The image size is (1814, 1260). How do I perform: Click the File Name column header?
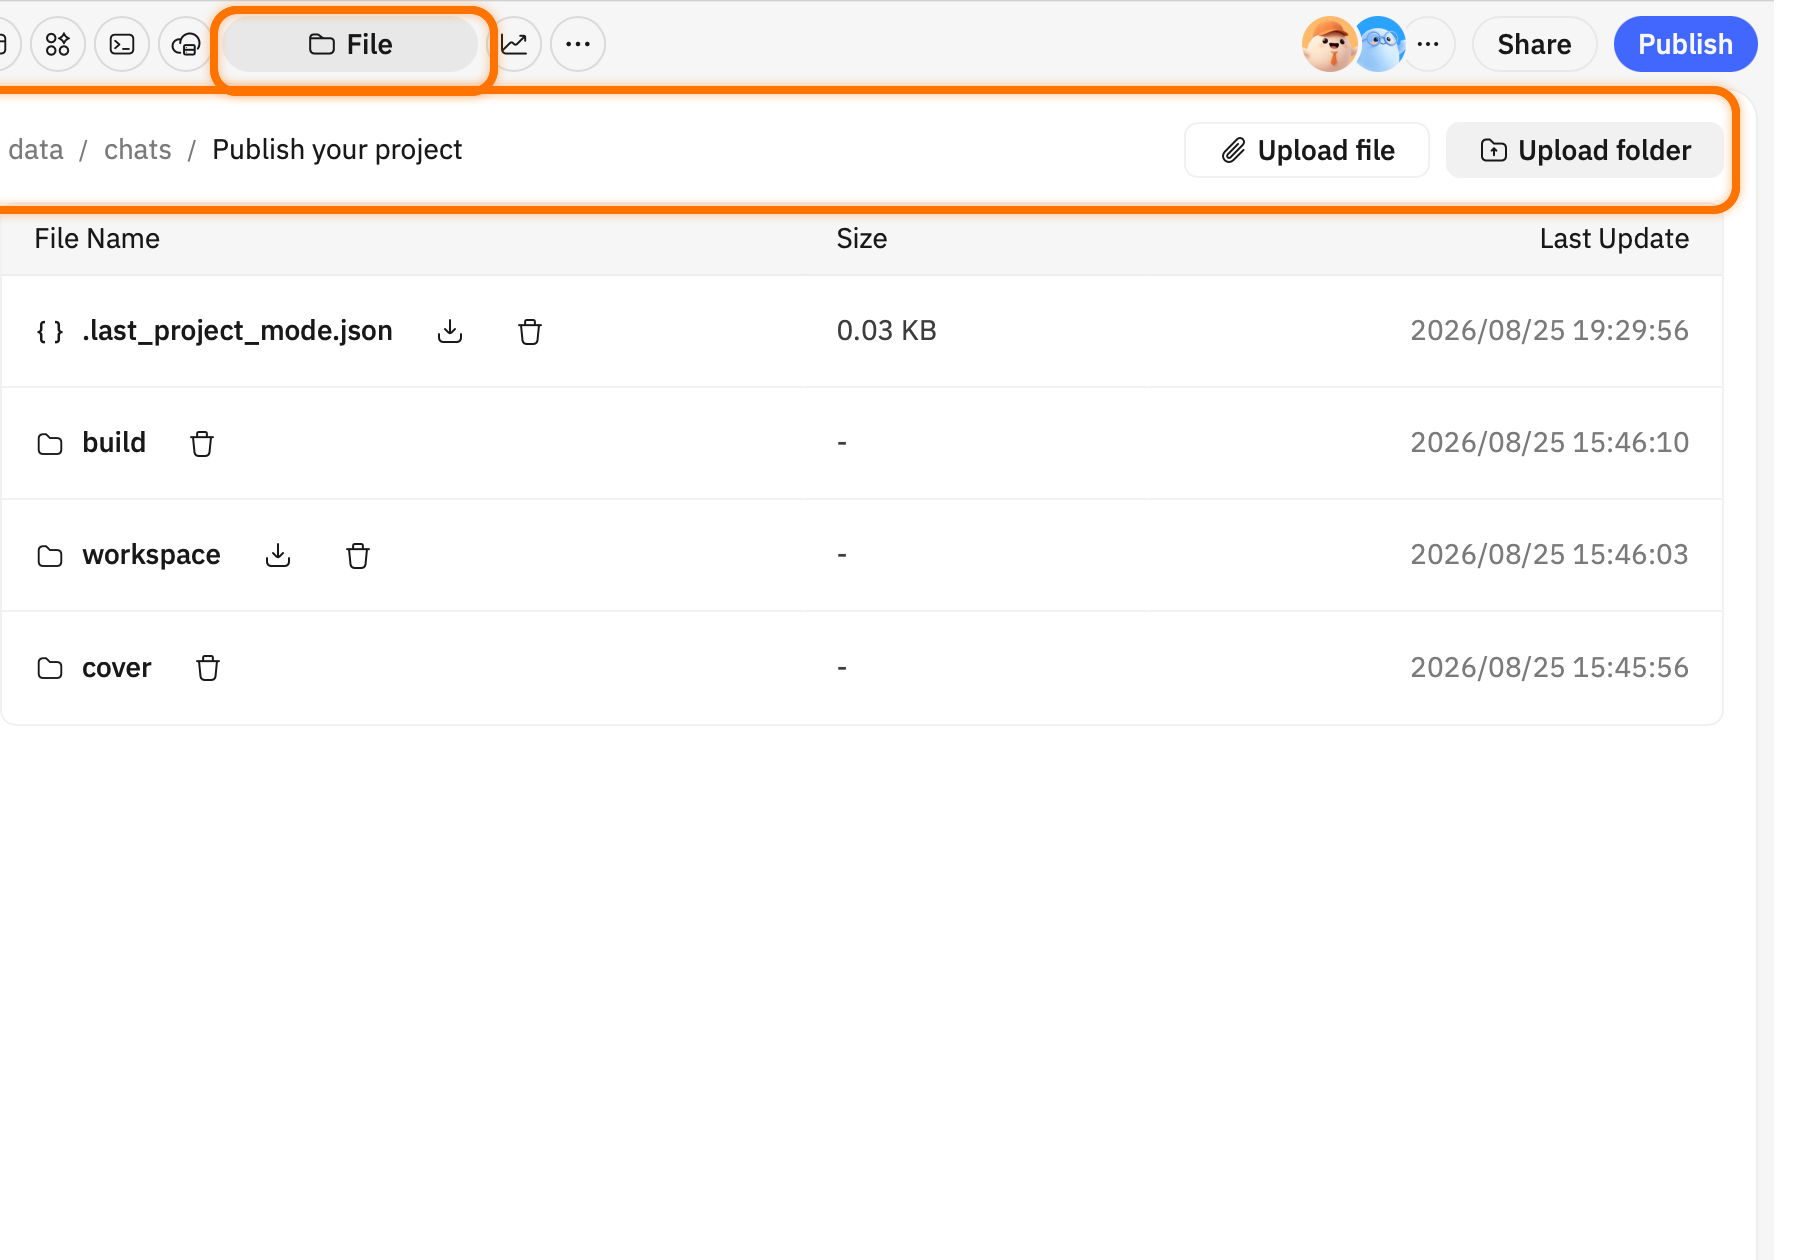click(x=97, y=239)
